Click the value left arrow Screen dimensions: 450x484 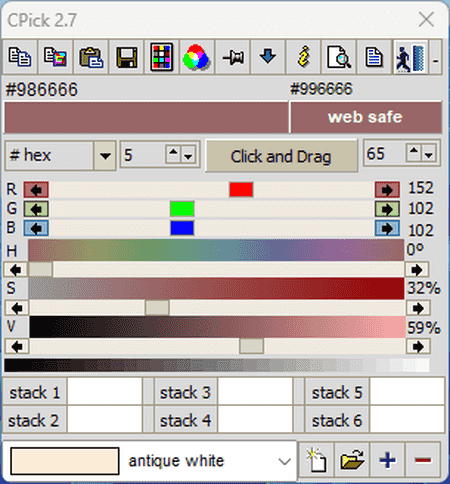click(x=17, y=347)
